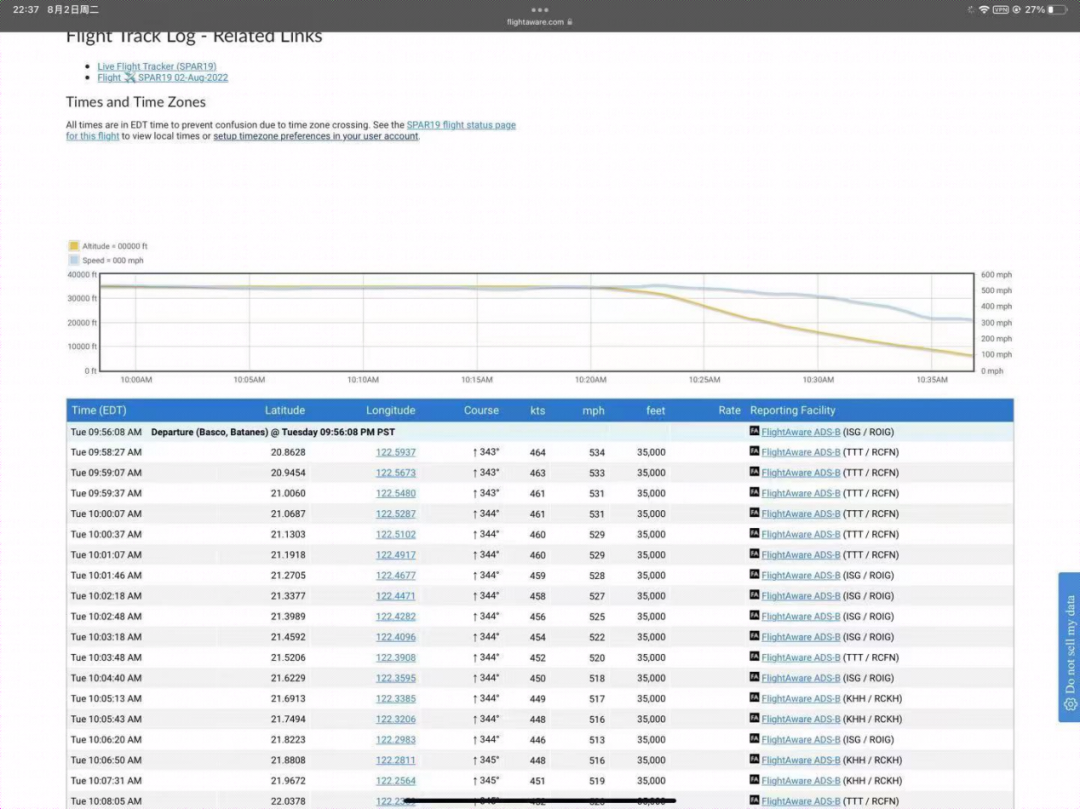Viewport: 1080px width, 809px height.
Task: Click latitude value 20.8628
Action: pyautogui.click(x=288, y=452)
